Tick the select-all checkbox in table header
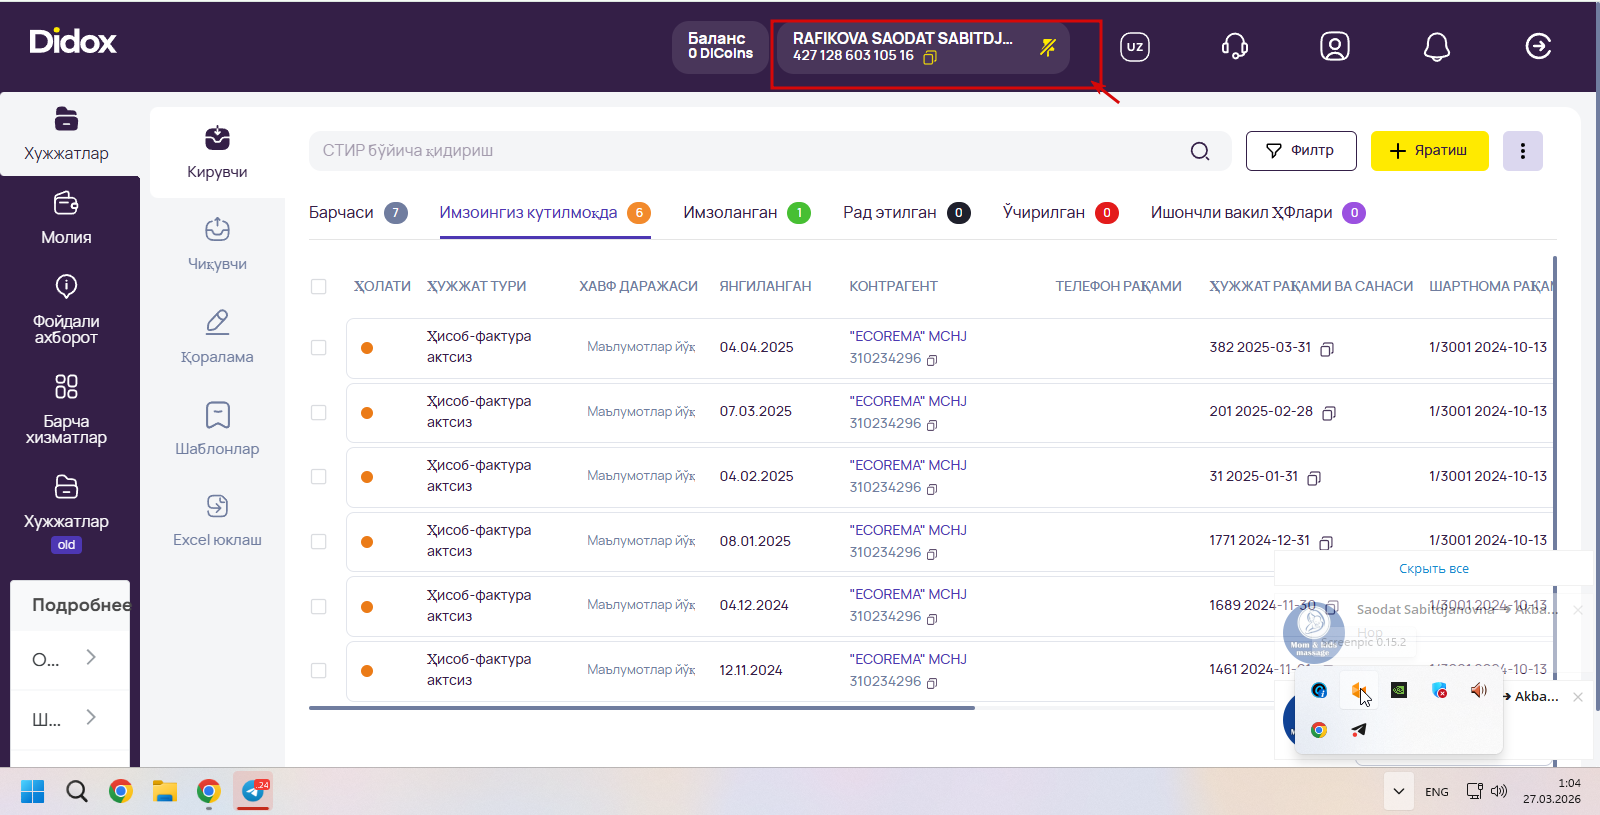Image resolution: width=1600 pixels, height=815 pixels. 319,287
